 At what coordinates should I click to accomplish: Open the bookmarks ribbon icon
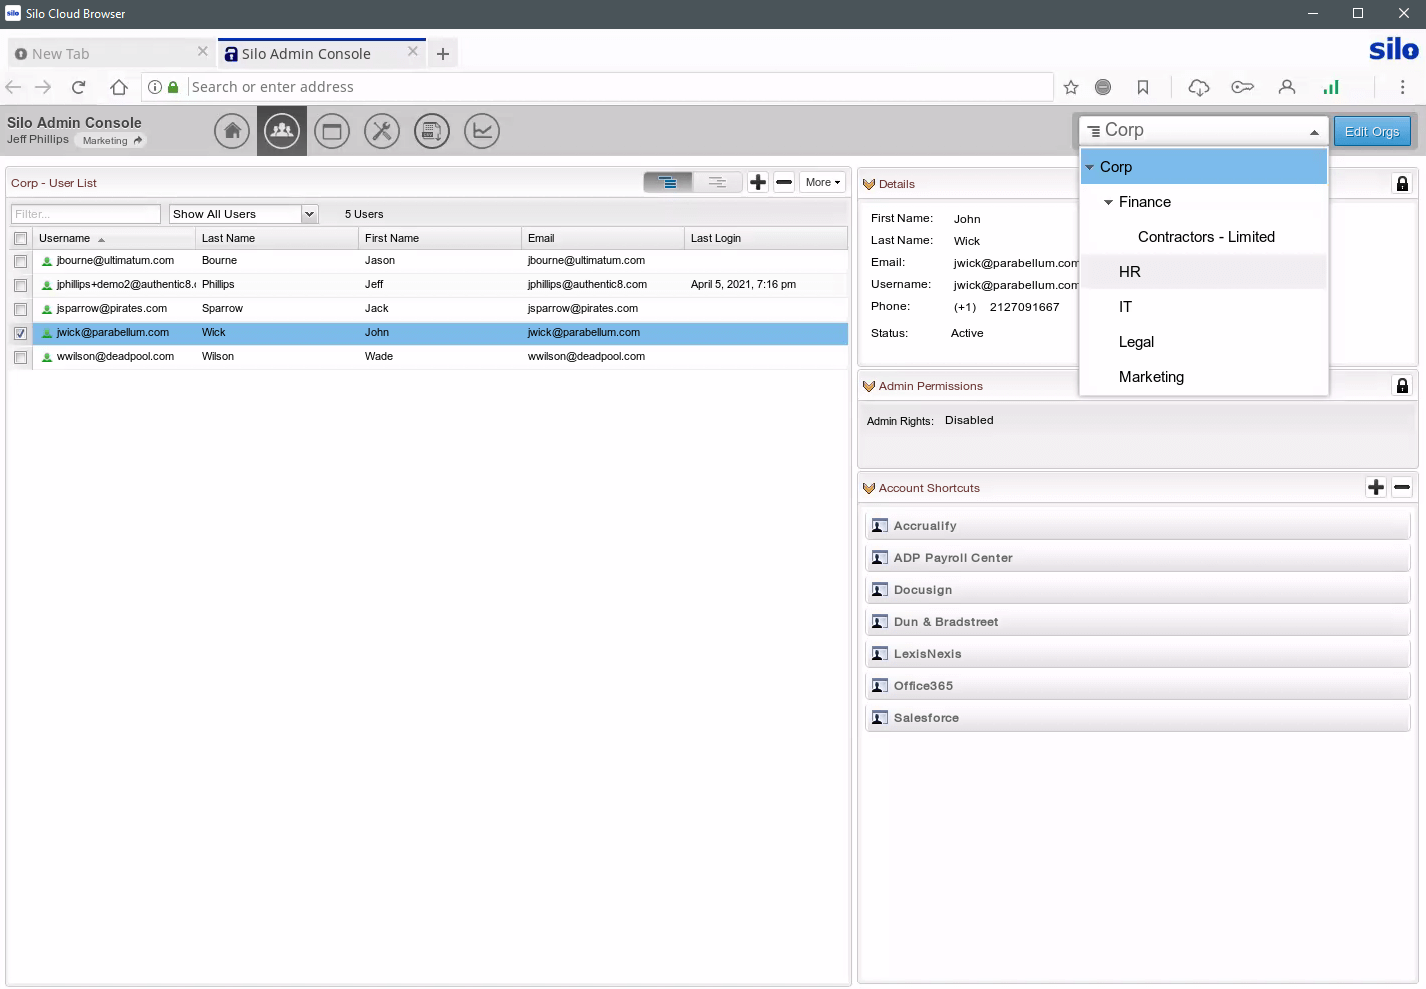click(x=1143, y=87)
